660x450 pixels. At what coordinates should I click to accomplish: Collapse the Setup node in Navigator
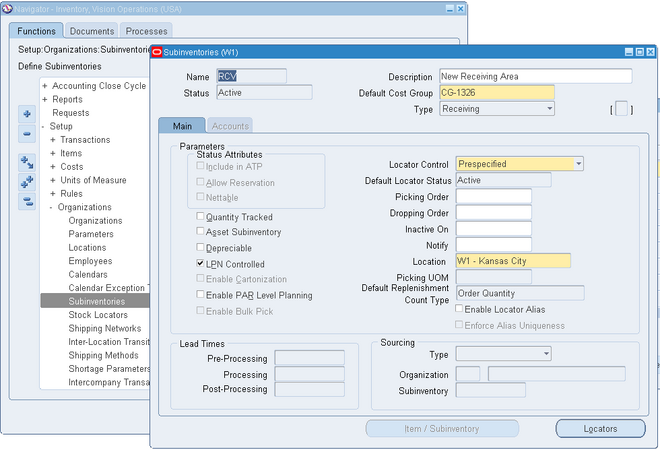43,126
